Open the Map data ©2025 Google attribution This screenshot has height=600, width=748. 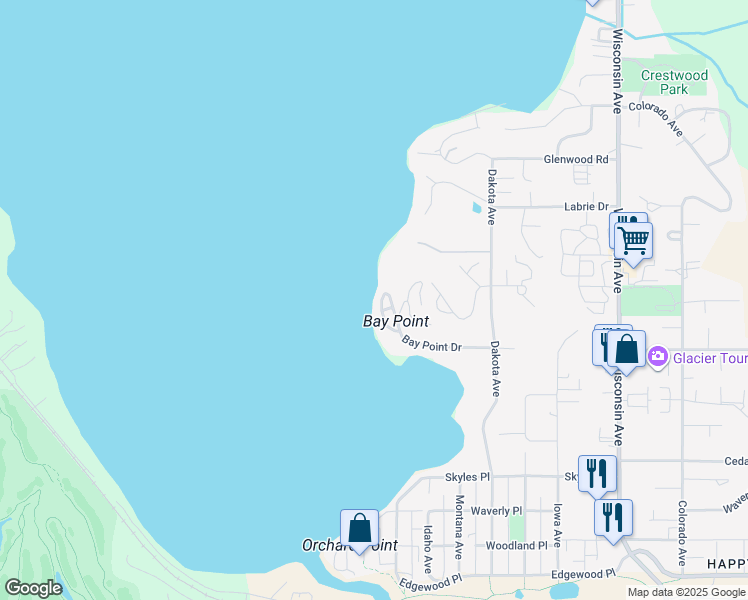[x=686, y=592]
